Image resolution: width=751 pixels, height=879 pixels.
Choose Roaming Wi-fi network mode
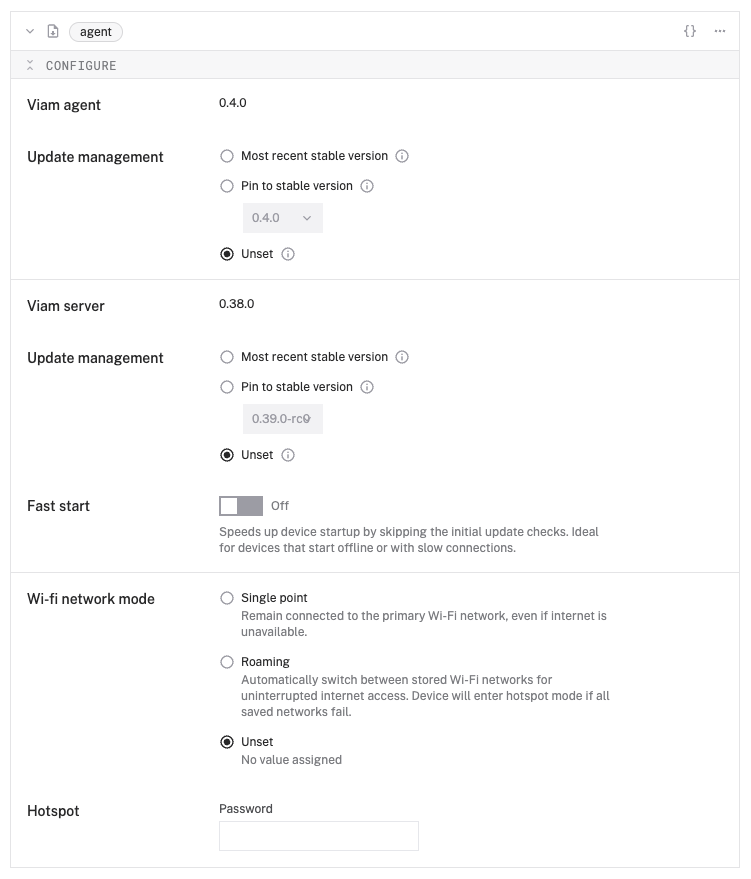227,662
